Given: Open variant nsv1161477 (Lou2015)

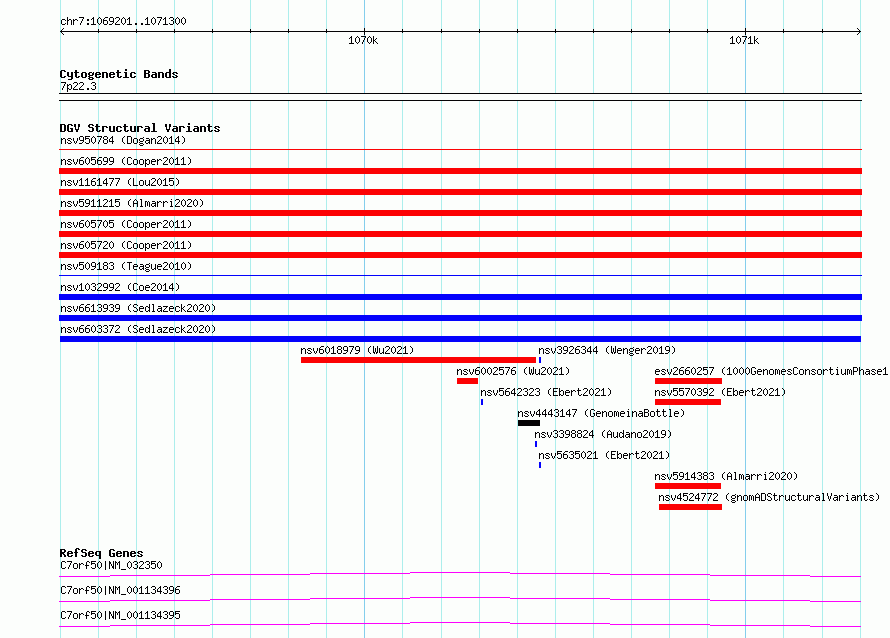Looking at the screenshot, I should (120, 182).
